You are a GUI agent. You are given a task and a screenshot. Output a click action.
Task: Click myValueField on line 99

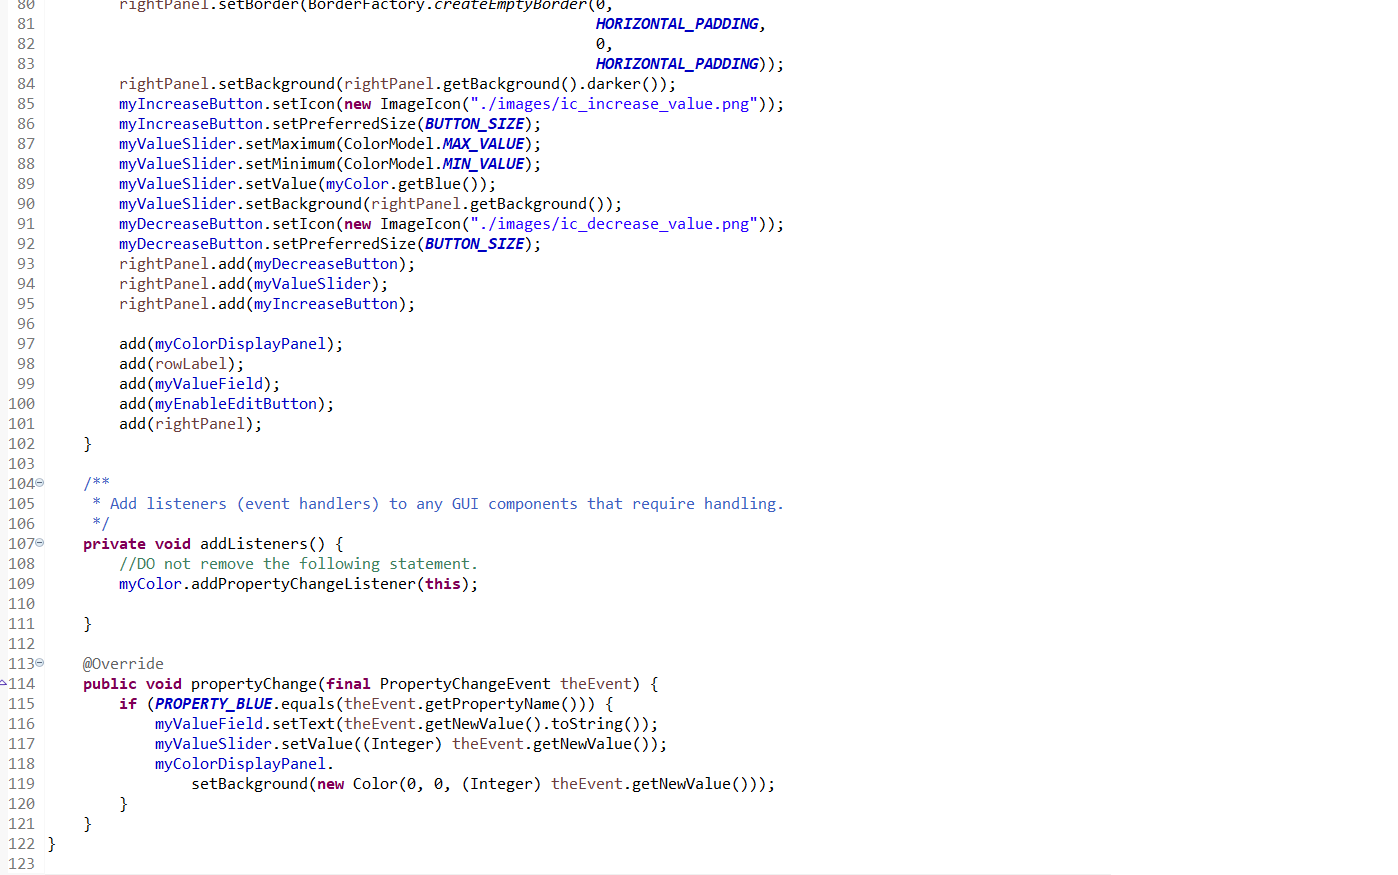point(209,384)
